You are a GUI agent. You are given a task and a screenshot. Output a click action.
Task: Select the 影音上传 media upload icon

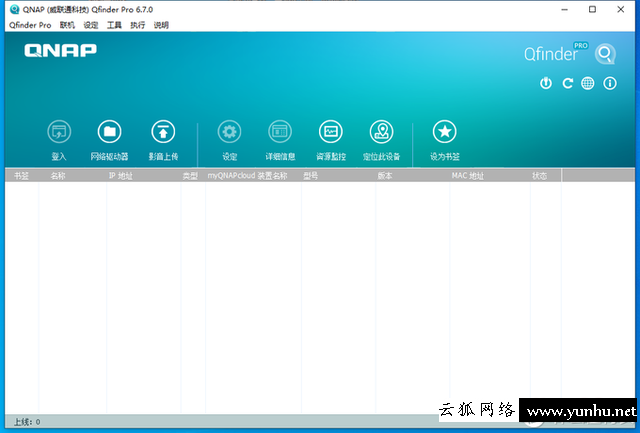coord(163,132)
